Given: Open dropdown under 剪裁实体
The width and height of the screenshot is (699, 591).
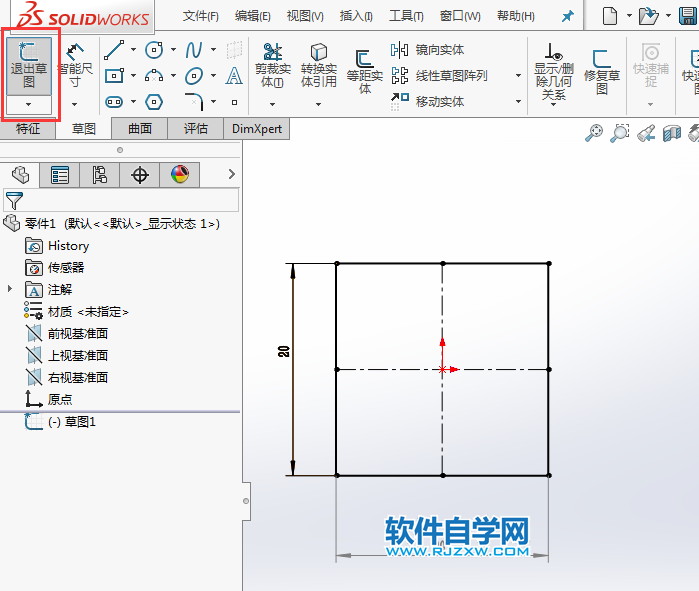Looking at the screenshot, I should [x=272, y=104].
